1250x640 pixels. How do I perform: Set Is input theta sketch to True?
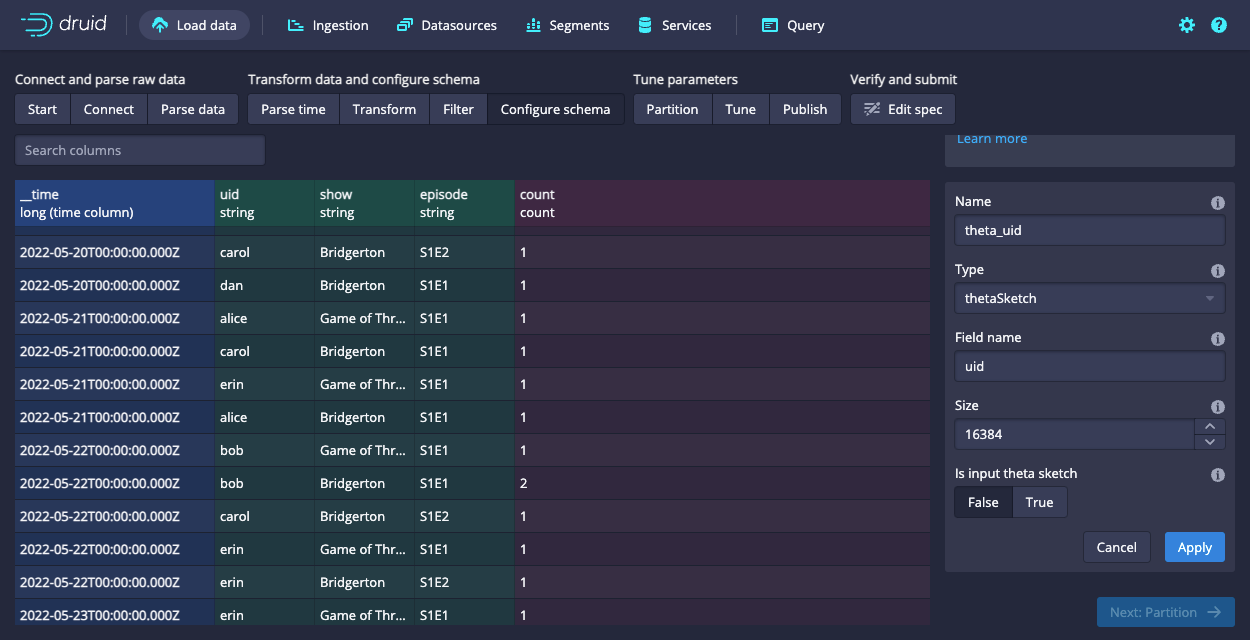(x=1039, y=502)
